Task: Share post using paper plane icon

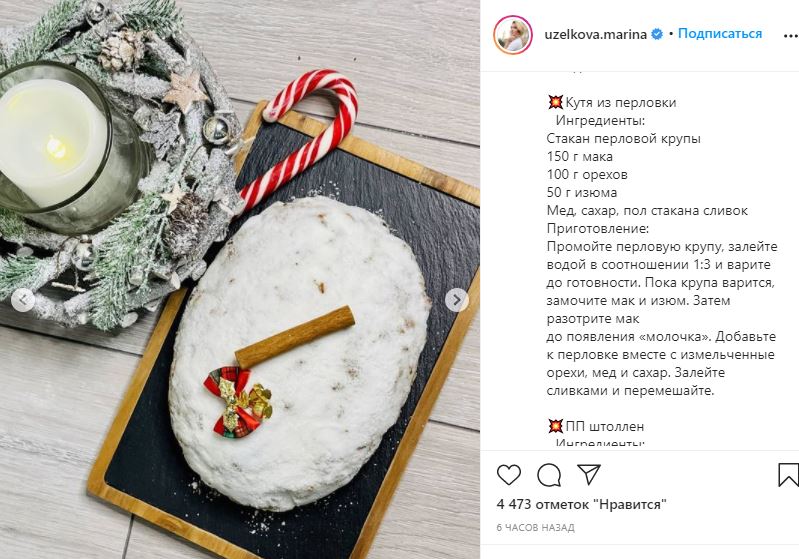Action: click(x=589, y=474)
